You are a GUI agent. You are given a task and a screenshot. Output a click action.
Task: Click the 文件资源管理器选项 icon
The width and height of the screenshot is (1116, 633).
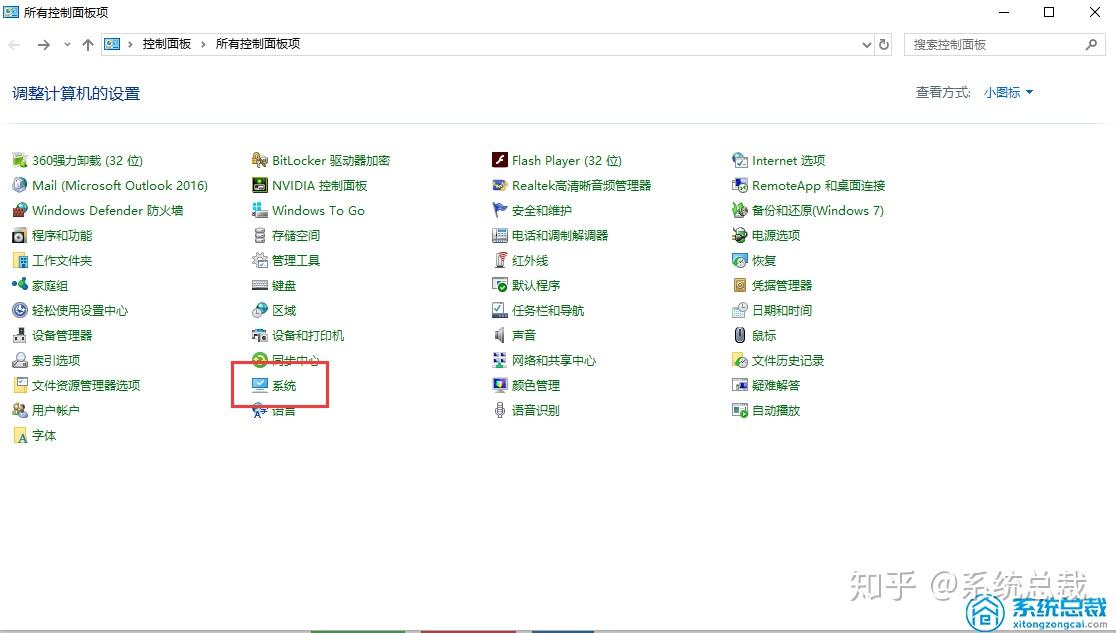coord(20,385)
